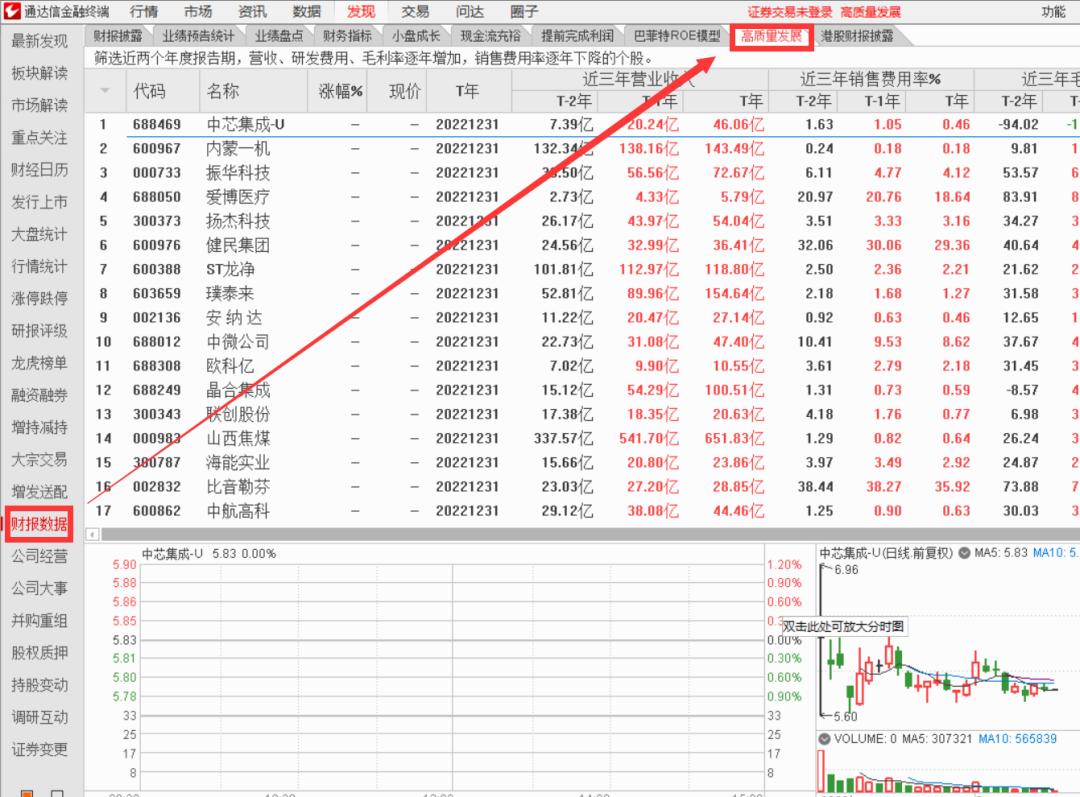Select 财报数据 in the left sidebar

pos(40,524)
